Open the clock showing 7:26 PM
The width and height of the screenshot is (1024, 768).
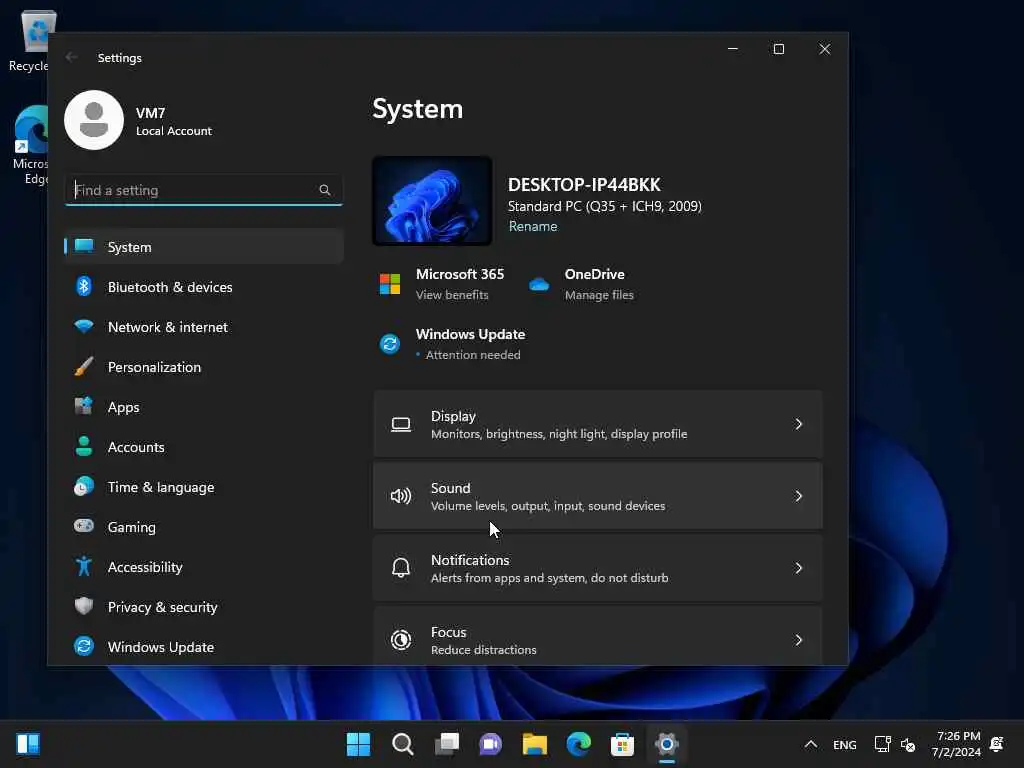[x=956, y=744]
